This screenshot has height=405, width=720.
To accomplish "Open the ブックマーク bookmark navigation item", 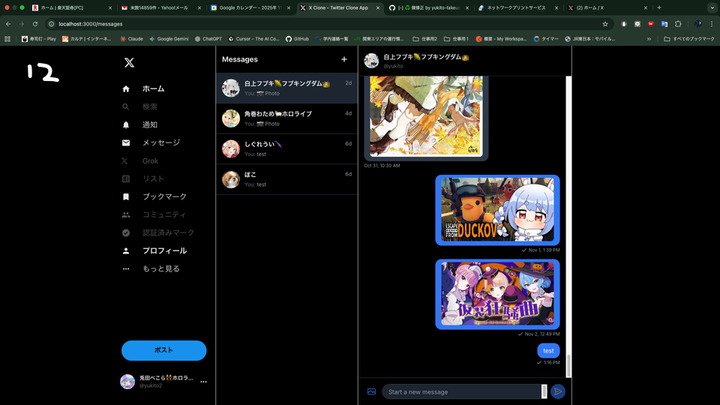I will click(x=154, y=197).
